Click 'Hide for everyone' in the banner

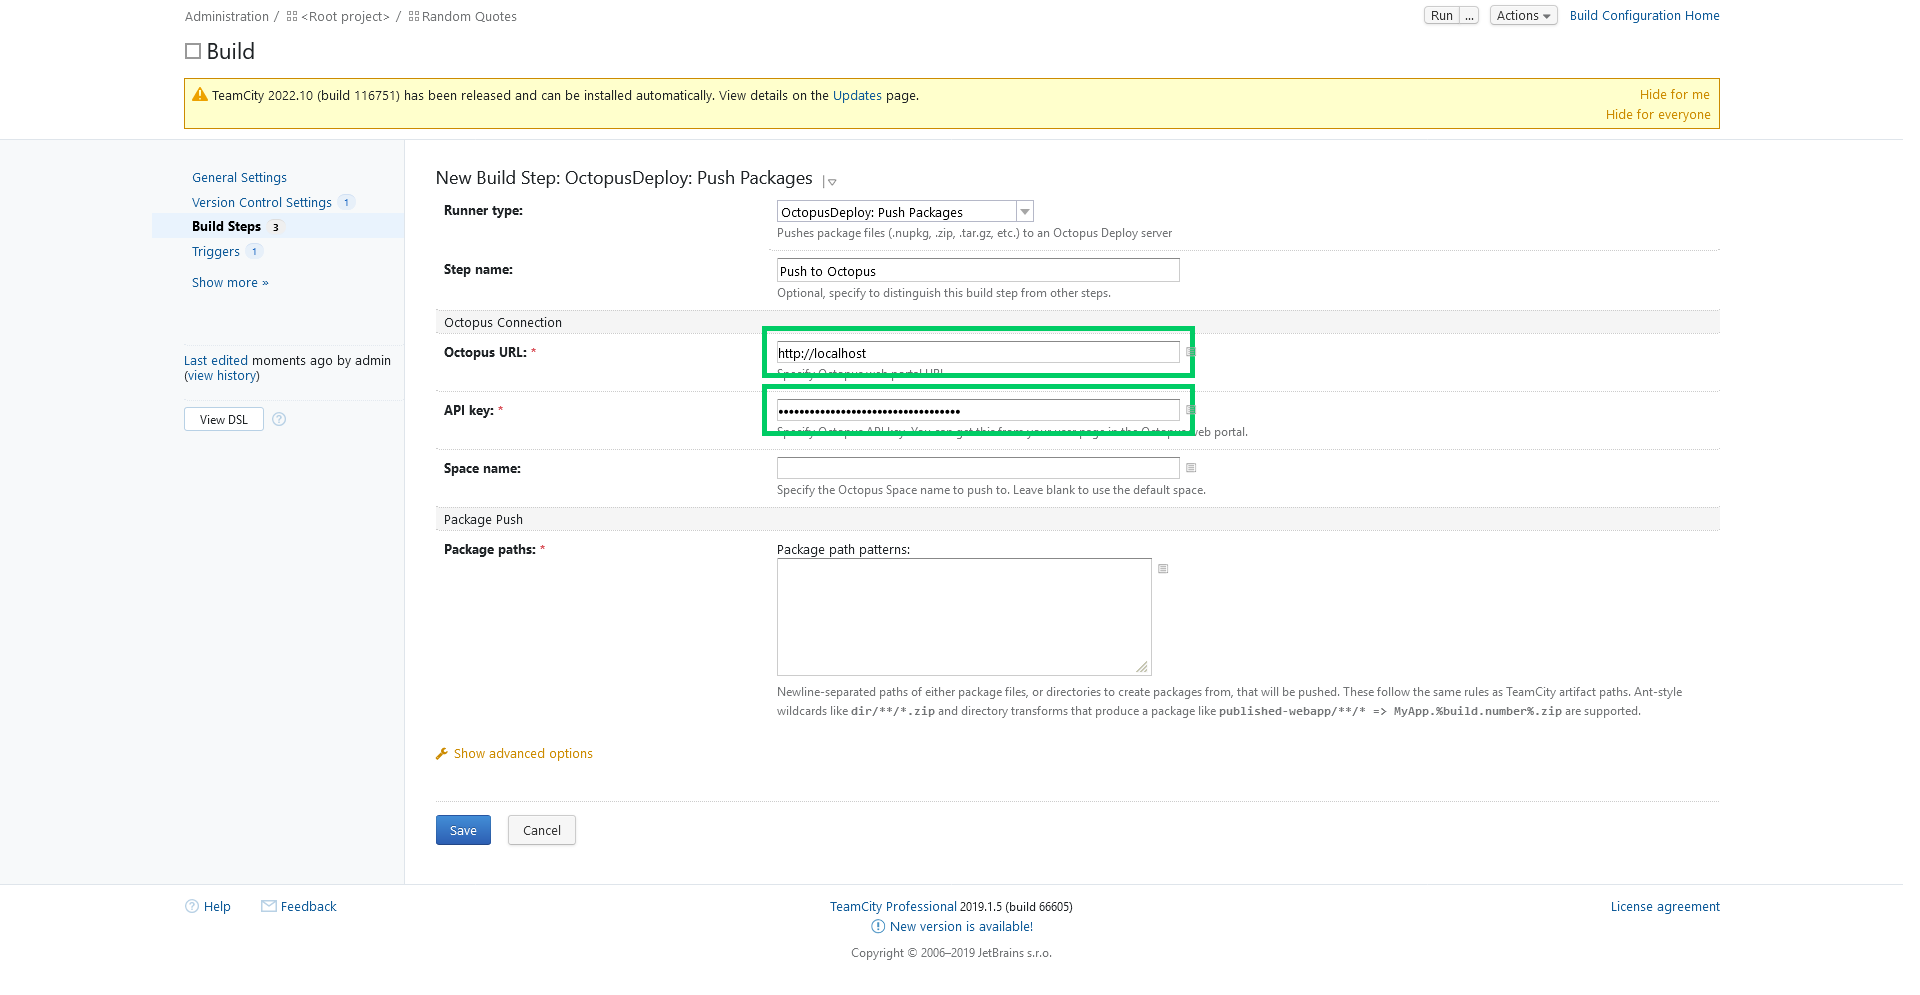coord(1658,114)
